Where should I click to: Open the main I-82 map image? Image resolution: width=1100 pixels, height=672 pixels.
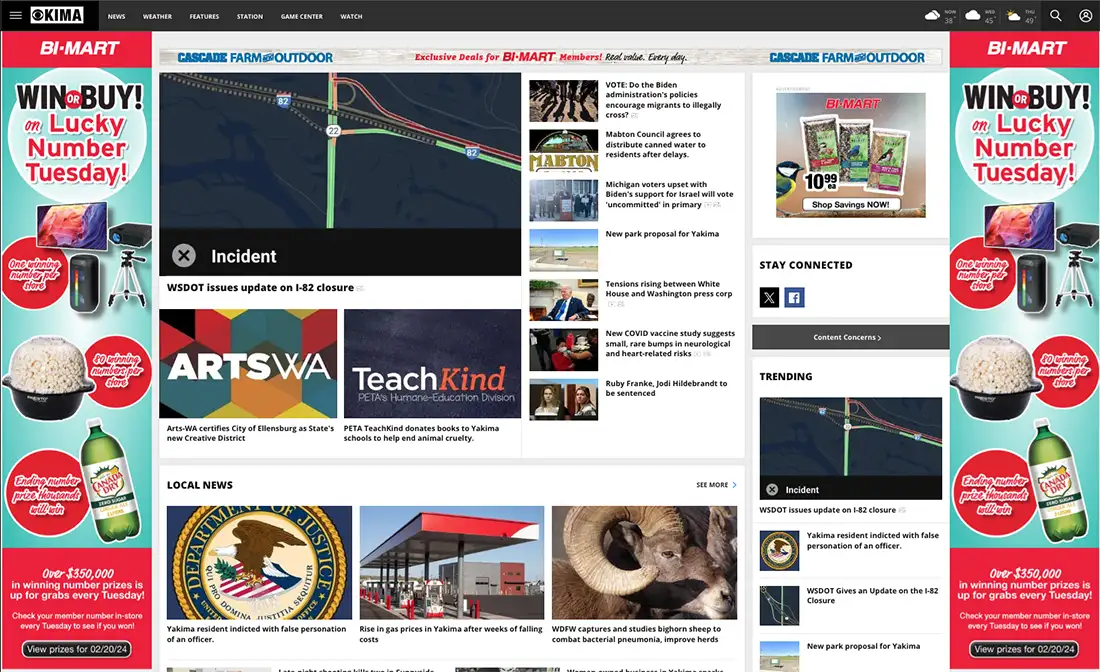pos(340,174)
